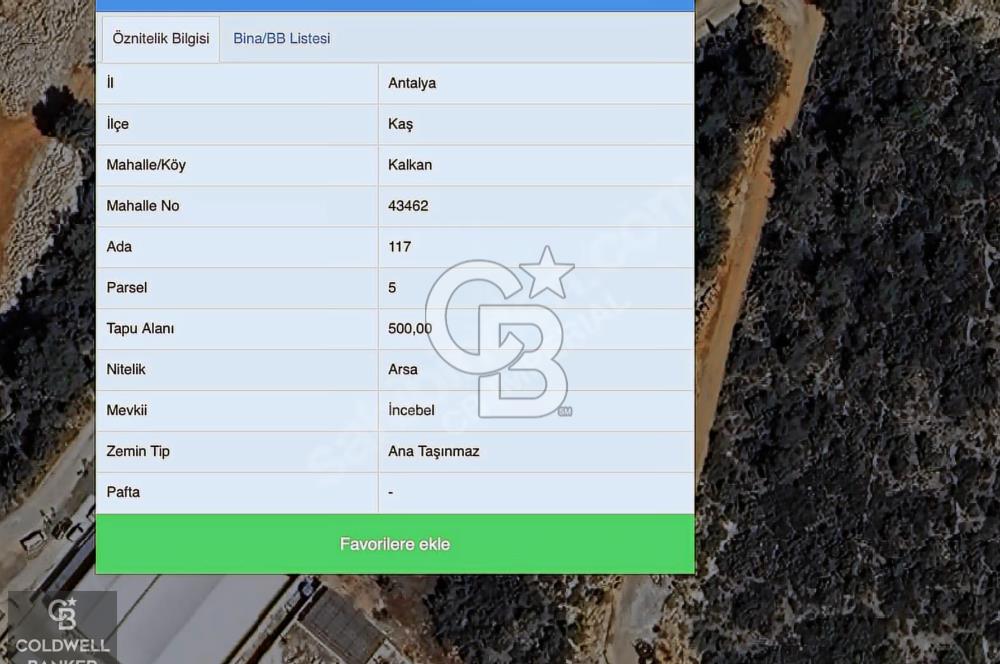Switch to the Öznitelik Bilgisi tab
1000x664 pixels.
pos(160,39)
